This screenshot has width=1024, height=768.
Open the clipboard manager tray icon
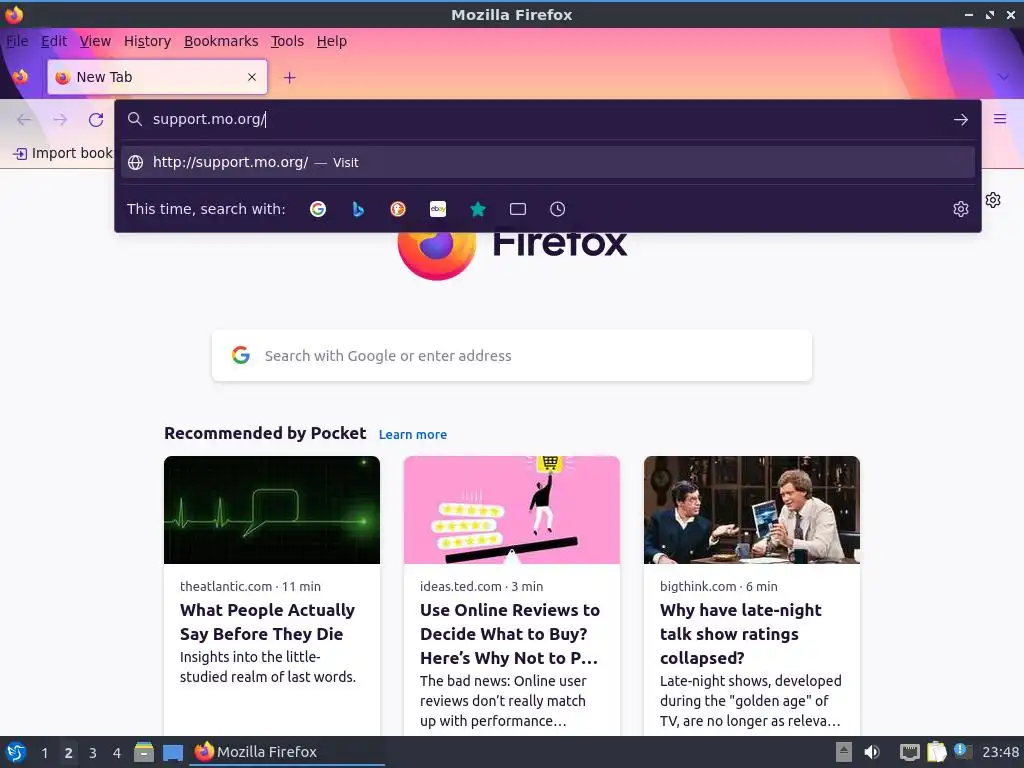936,752
